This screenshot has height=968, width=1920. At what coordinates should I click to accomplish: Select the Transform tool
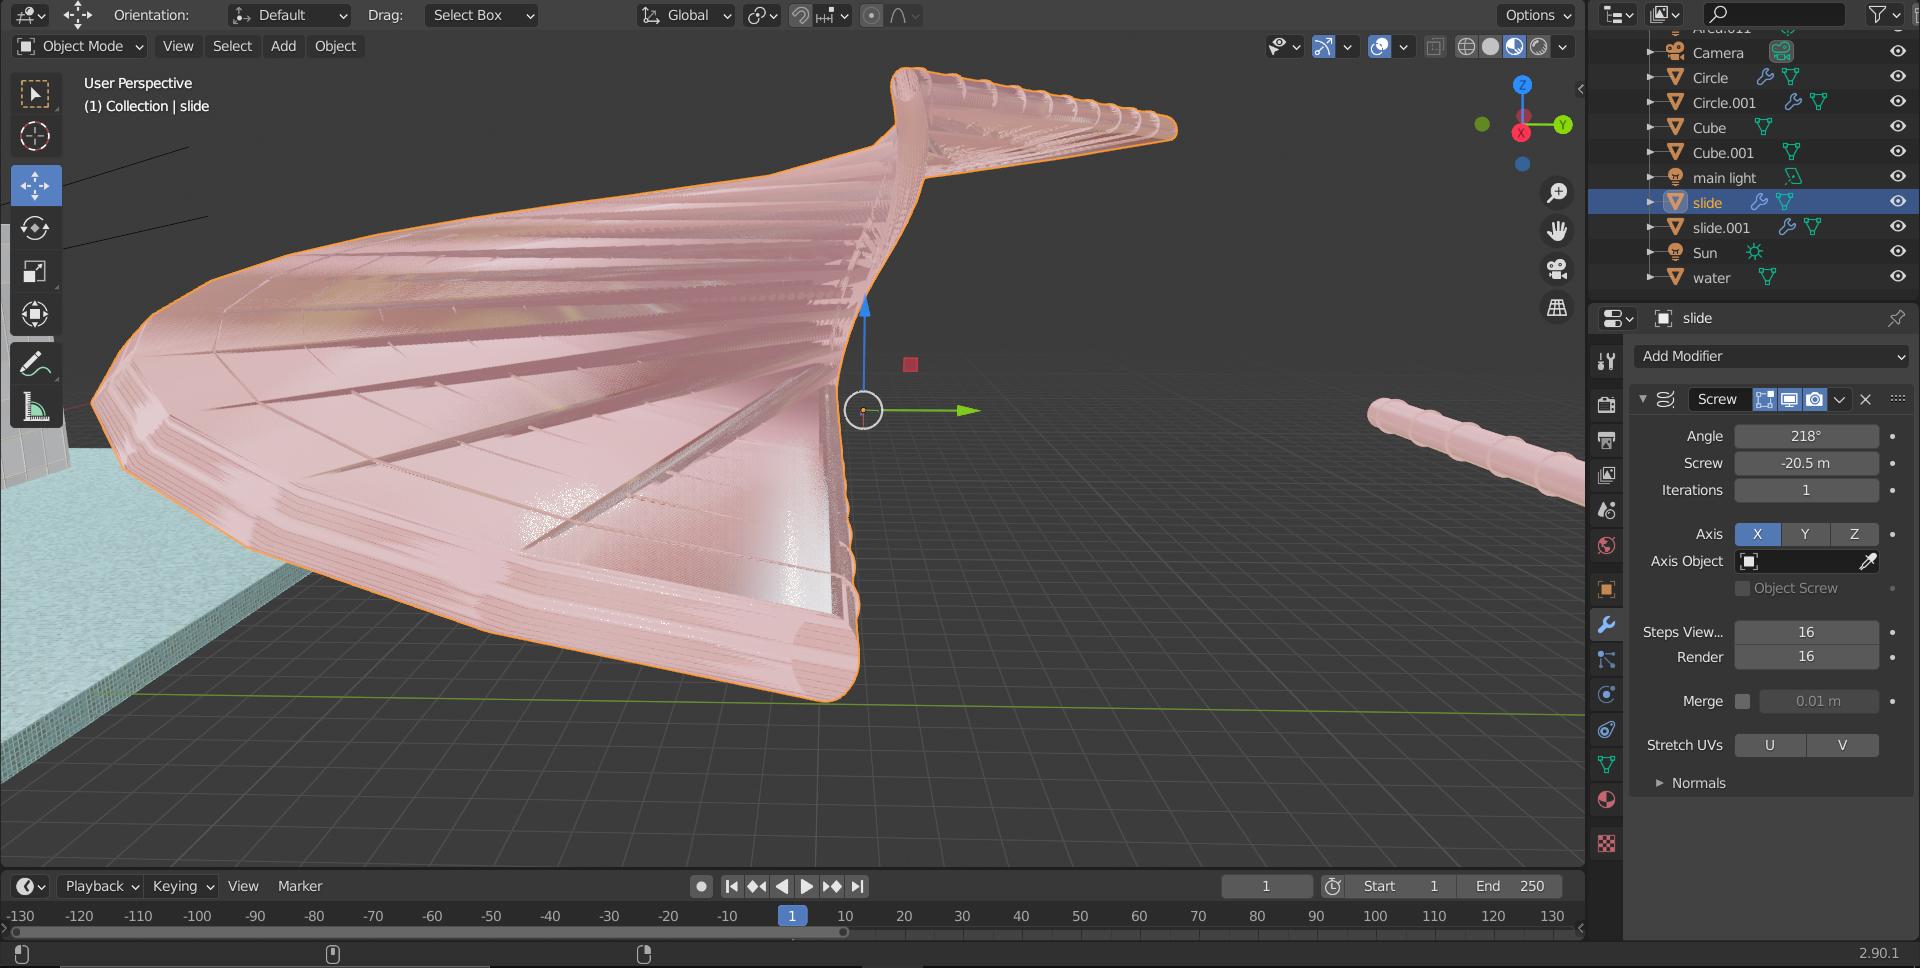pyautogui.click(x=35, y=314)
